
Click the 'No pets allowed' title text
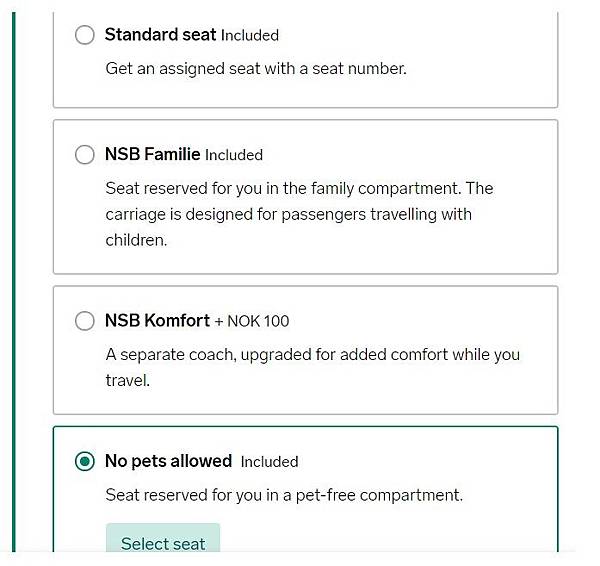(168, 461)
